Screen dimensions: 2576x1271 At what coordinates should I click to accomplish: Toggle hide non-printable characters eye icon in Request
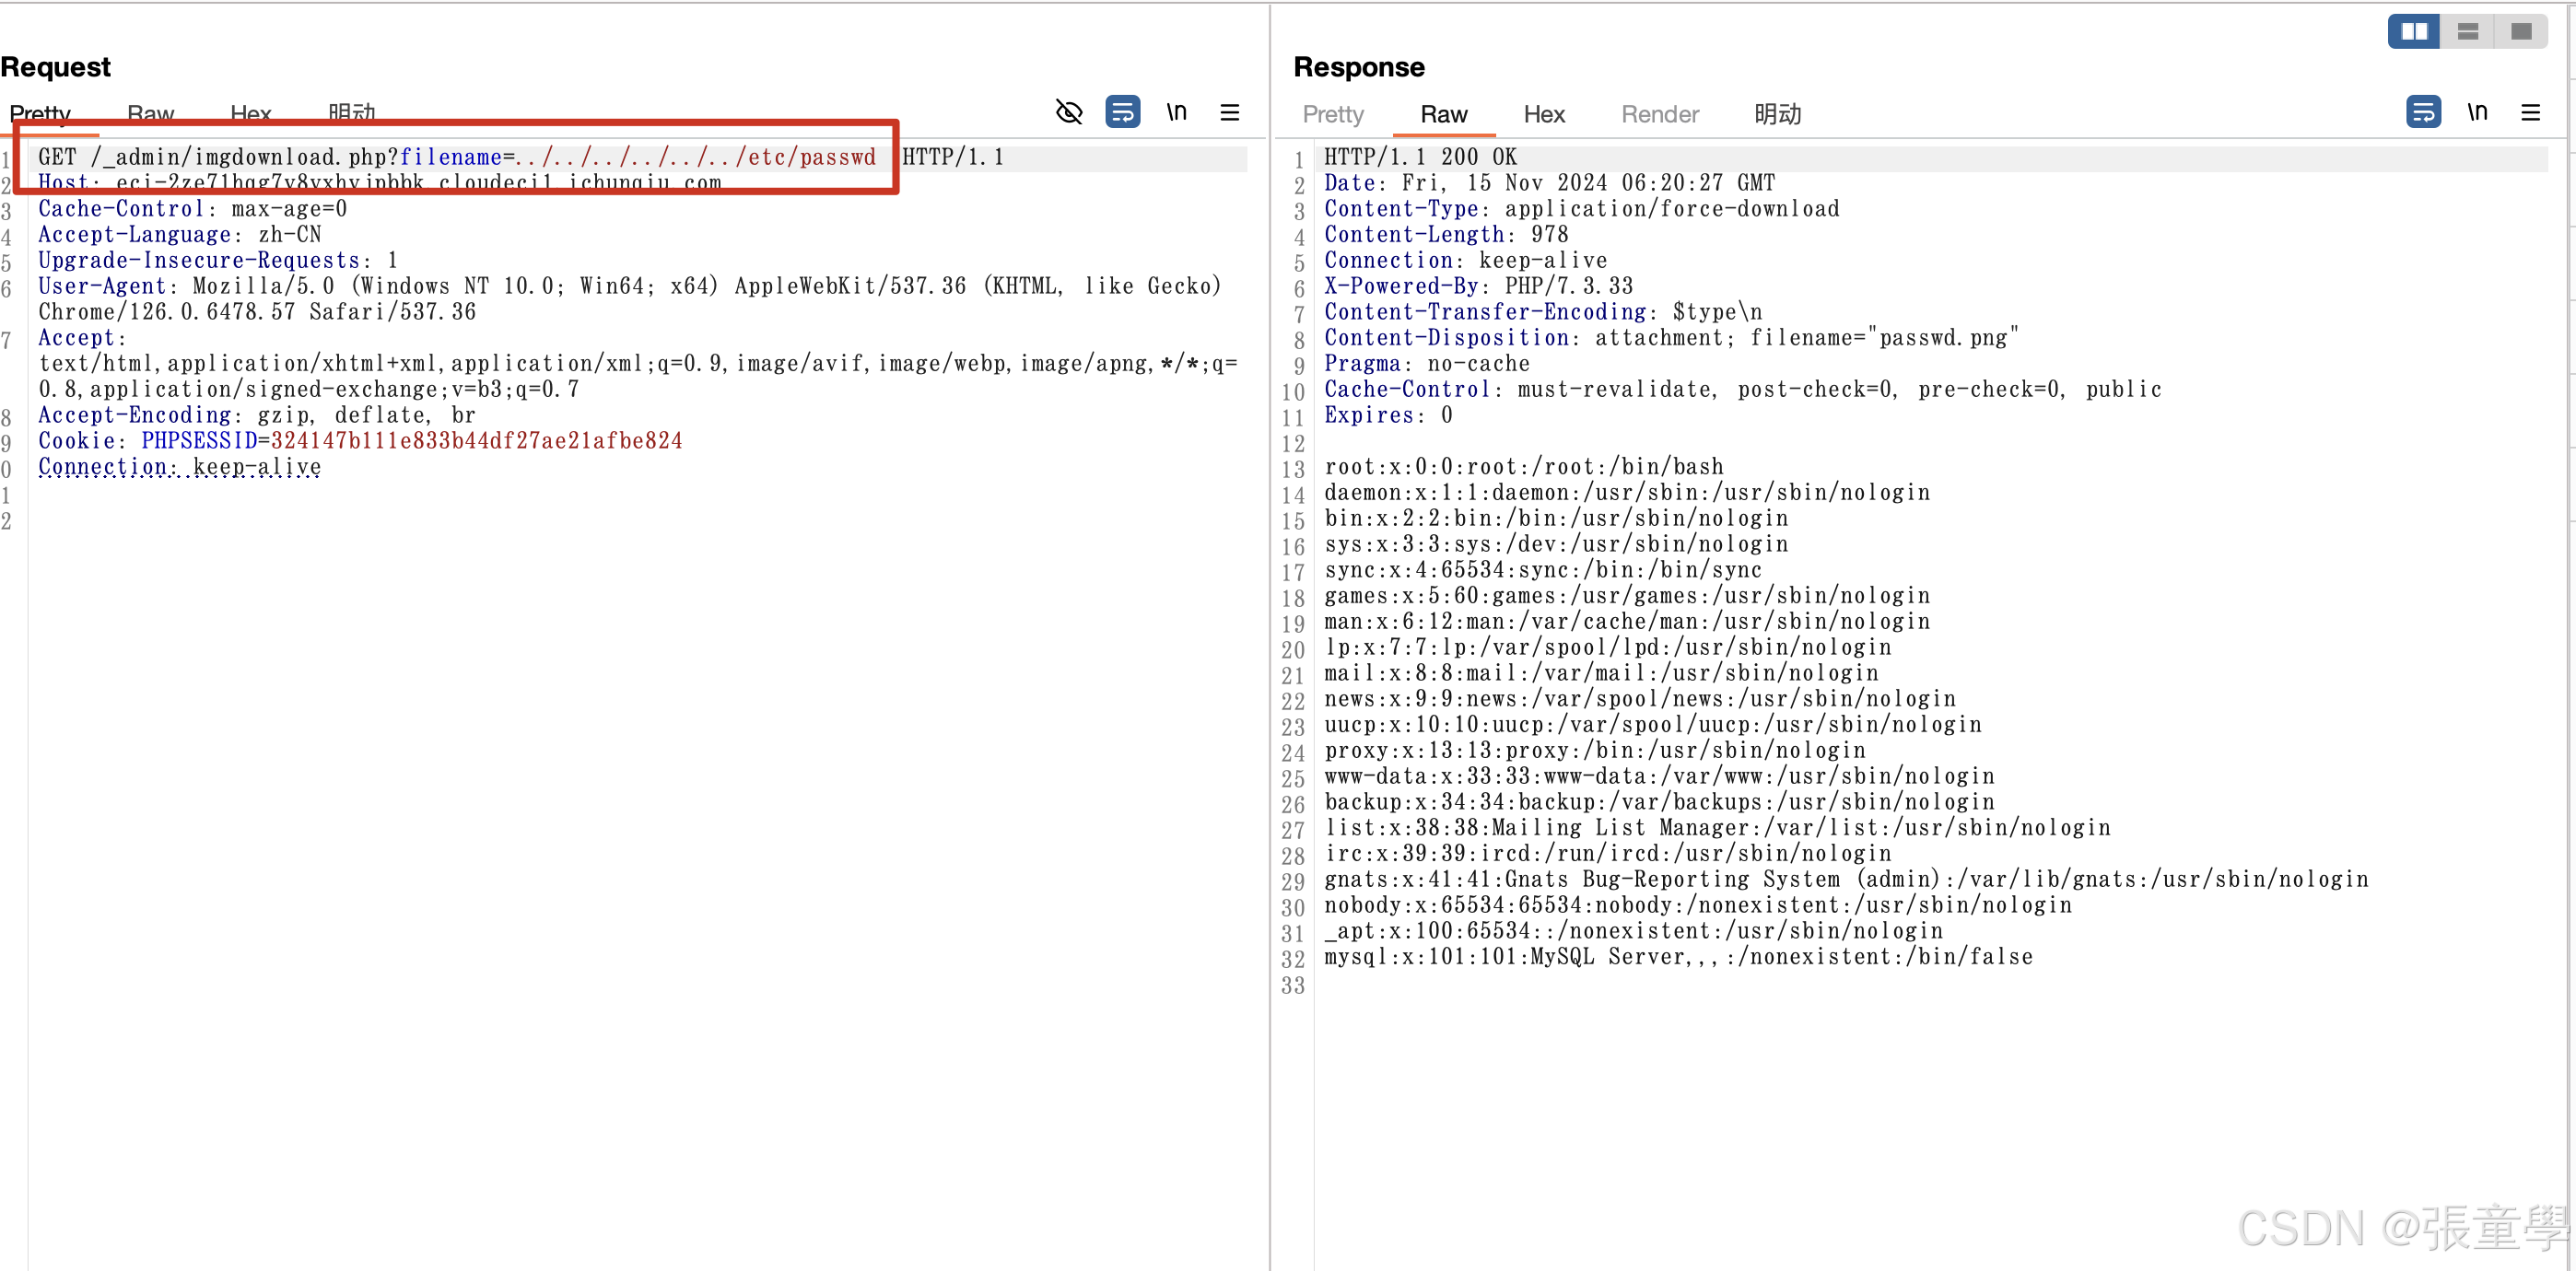point(1069,112)
